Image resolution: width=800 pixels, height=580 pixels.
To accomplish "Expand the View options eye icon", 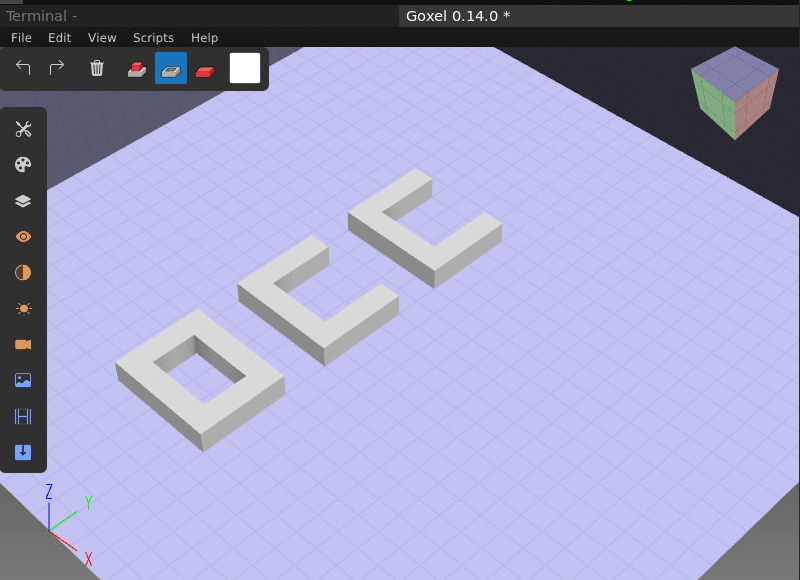I will (x=23, y=237).
